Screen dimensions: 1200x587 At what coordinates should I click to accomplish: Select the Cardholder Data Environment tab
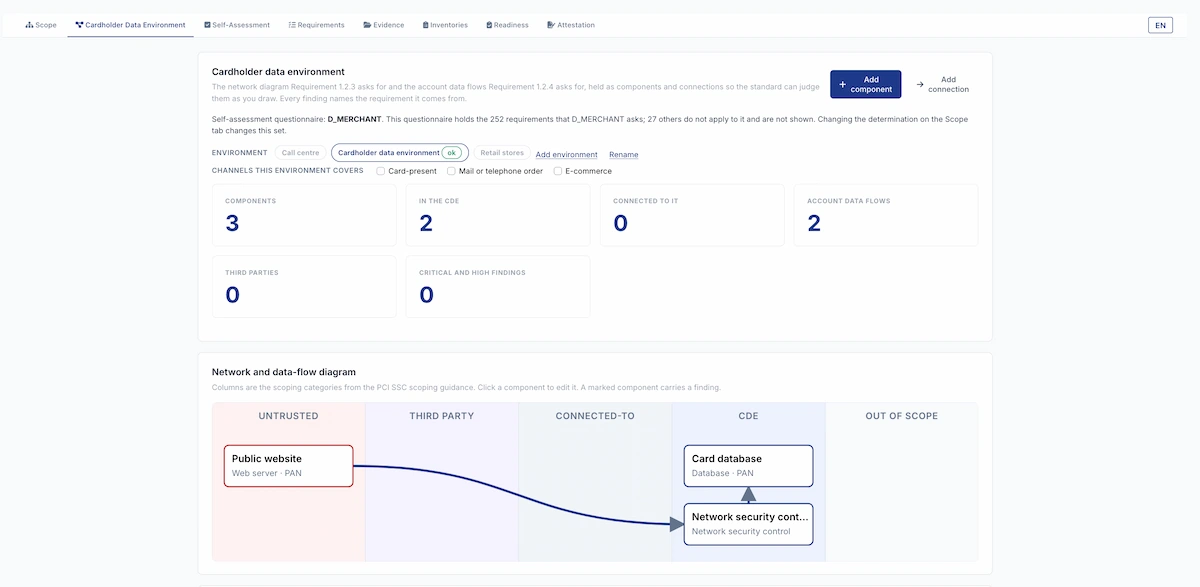[130, 25]
